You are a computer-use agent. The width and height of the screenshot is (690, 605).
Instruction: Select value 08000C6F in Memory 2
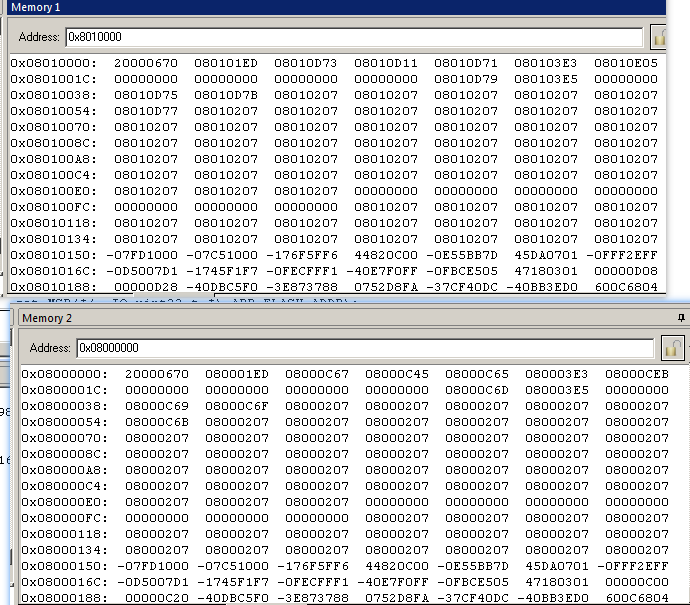pos(237,406)
